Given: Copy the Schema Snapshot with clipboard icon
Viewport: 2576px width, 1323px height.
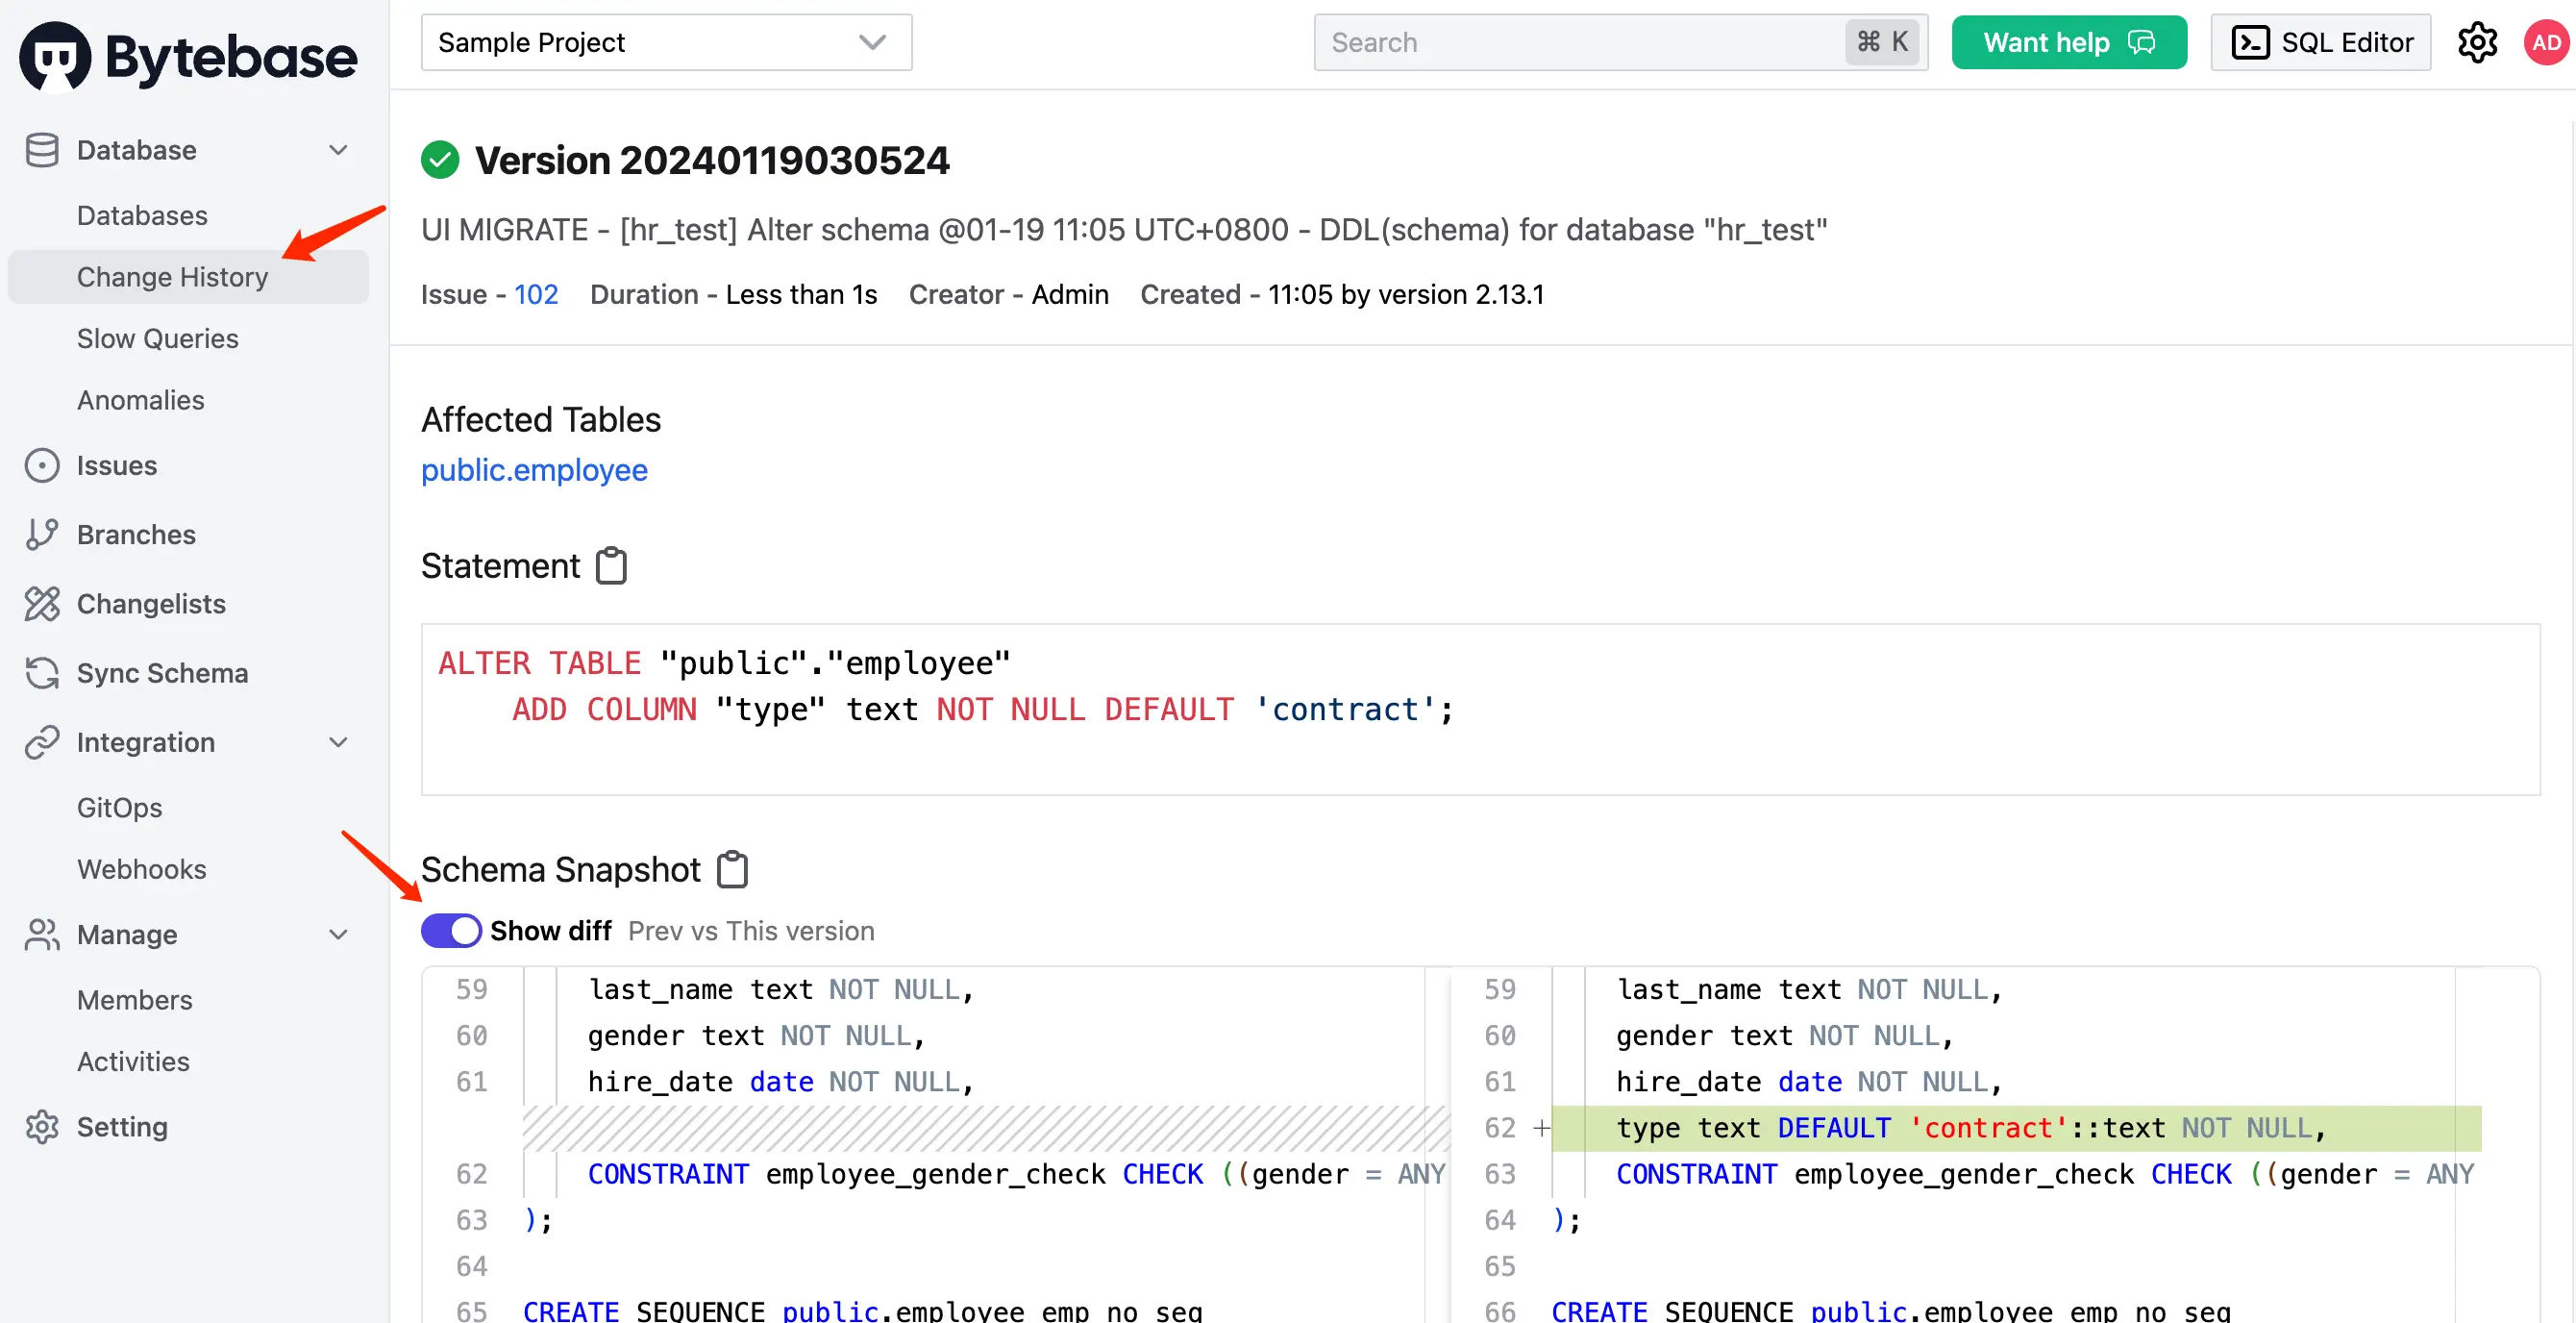Looking at the screenshot, I should click(x=733, y=870).
